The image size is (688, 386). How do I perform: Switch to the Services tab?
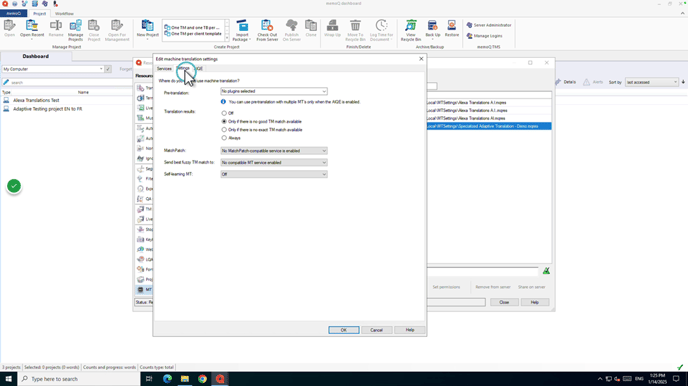(164, 69)
